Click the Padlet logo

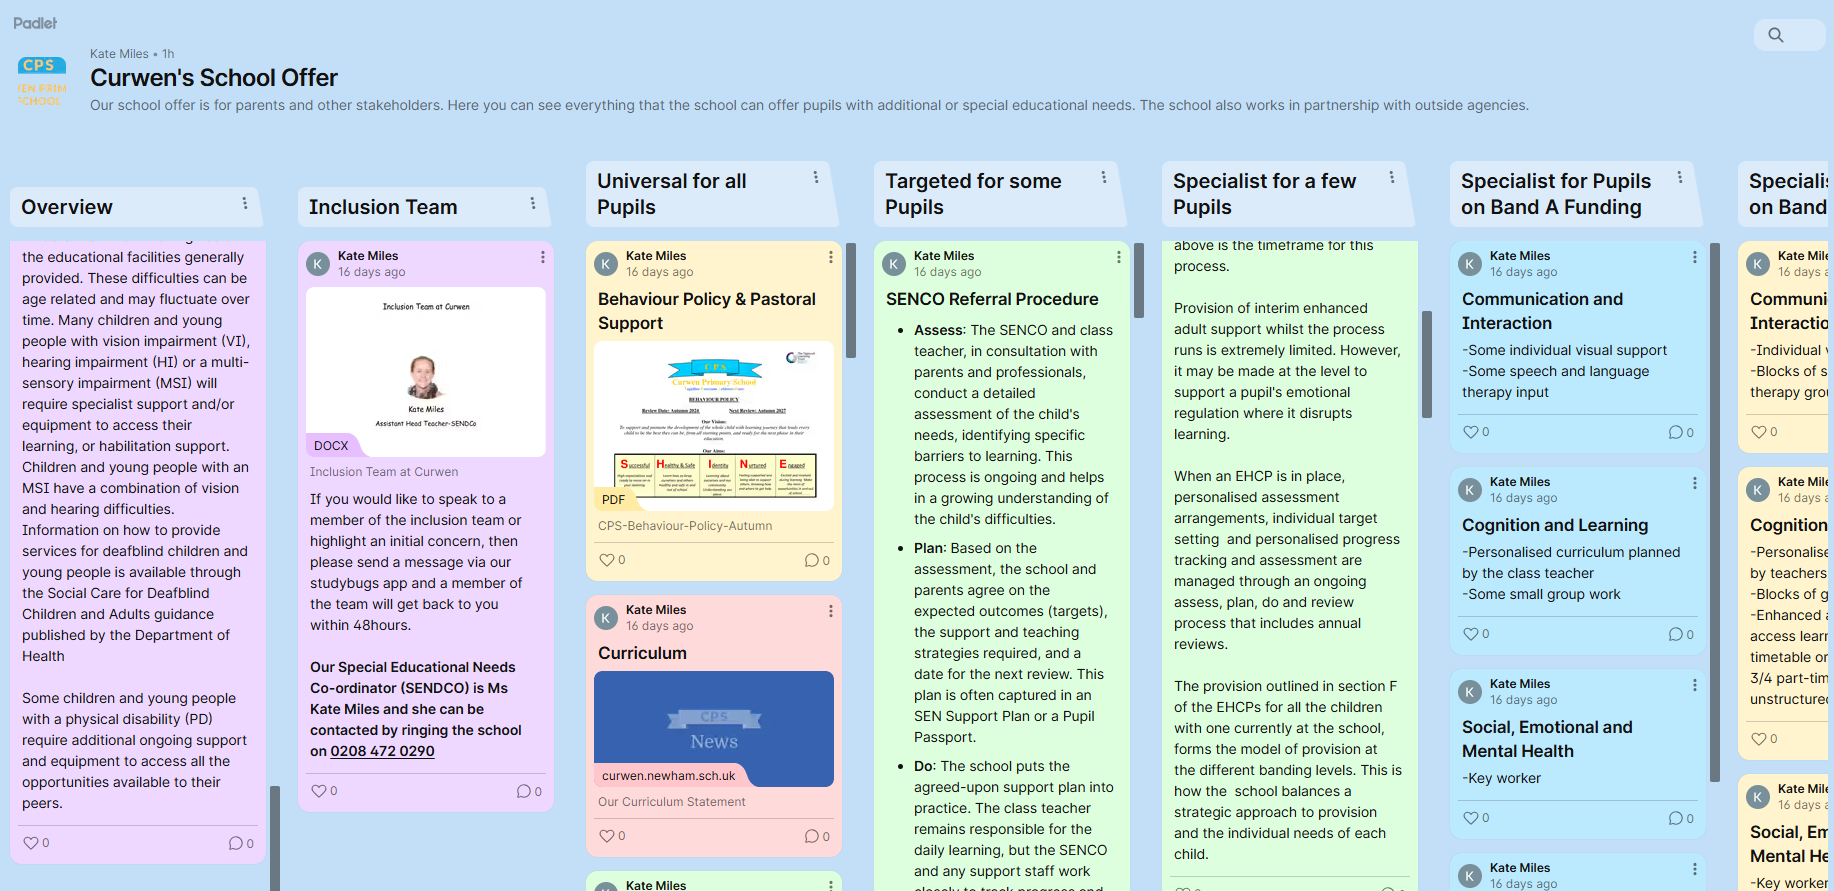pyautogui.click(x=35, y=23)
